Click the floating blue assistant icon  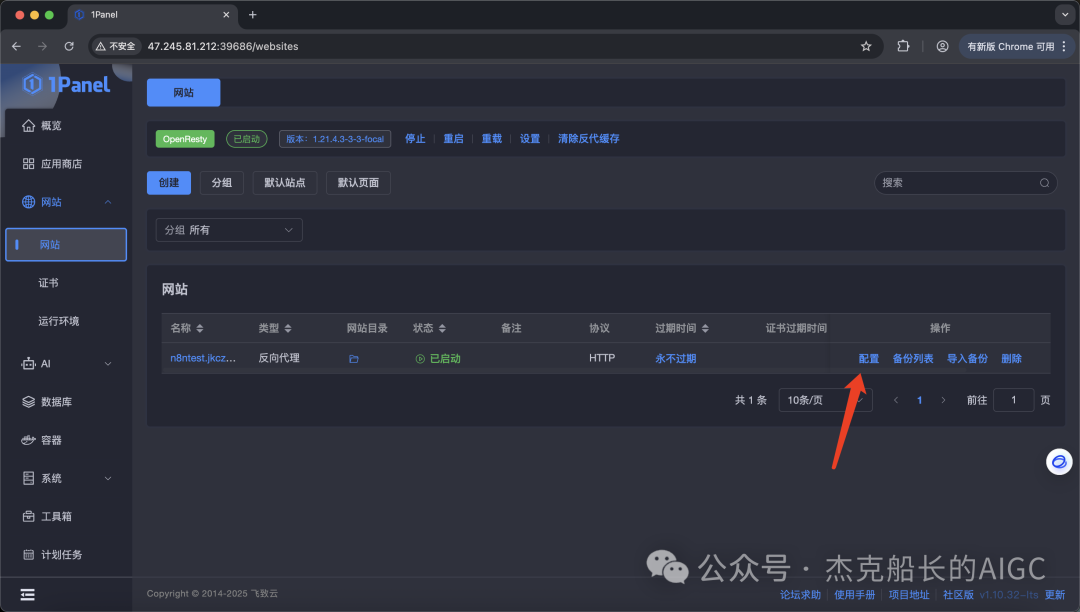click(1059, 461)
